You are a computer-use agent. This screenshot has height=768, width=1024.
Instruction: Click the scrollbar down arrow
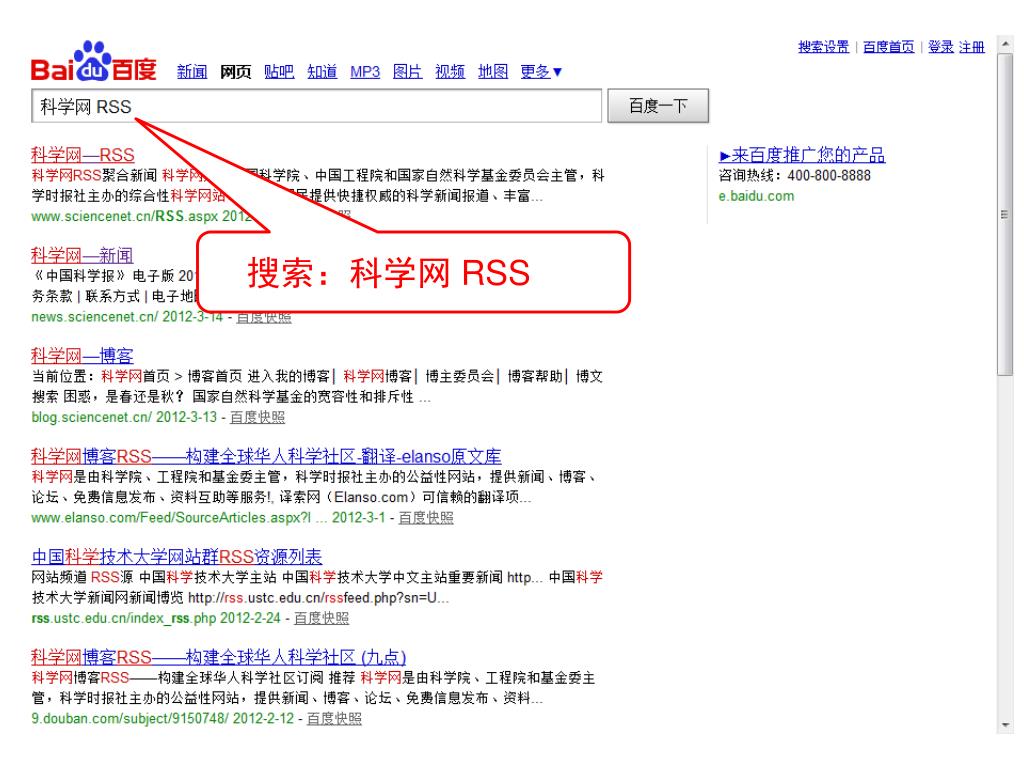(x=1006, y=725)
